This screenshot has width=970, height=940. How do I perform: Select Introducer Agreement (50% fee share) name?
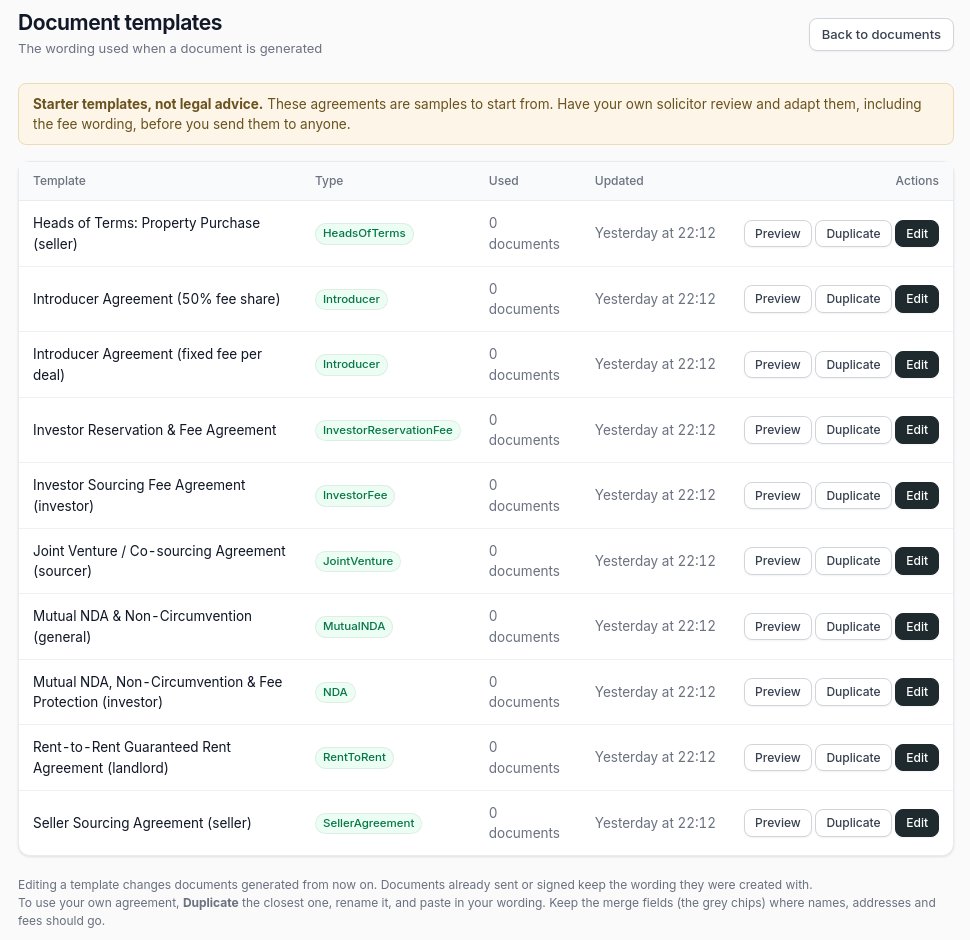156,299
